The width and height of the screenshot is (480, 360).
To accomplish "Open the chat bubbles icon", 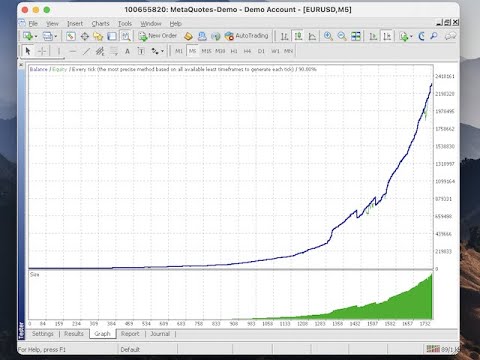I will pyautogui.click(x=450, y=36).
